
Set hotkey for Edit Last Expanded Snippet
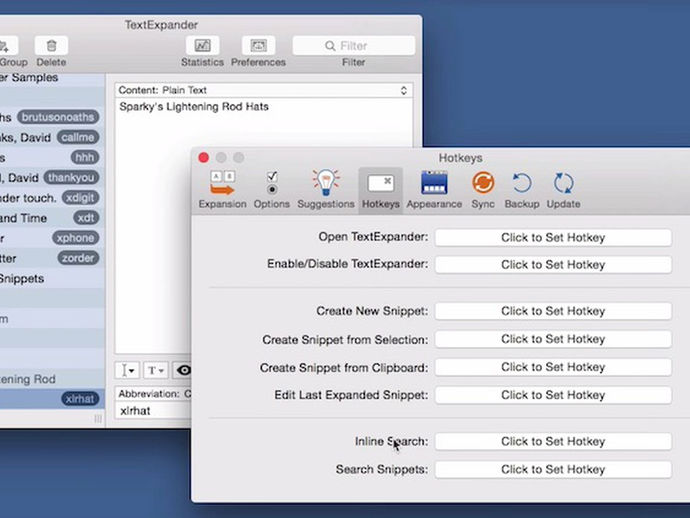[553, 395]
